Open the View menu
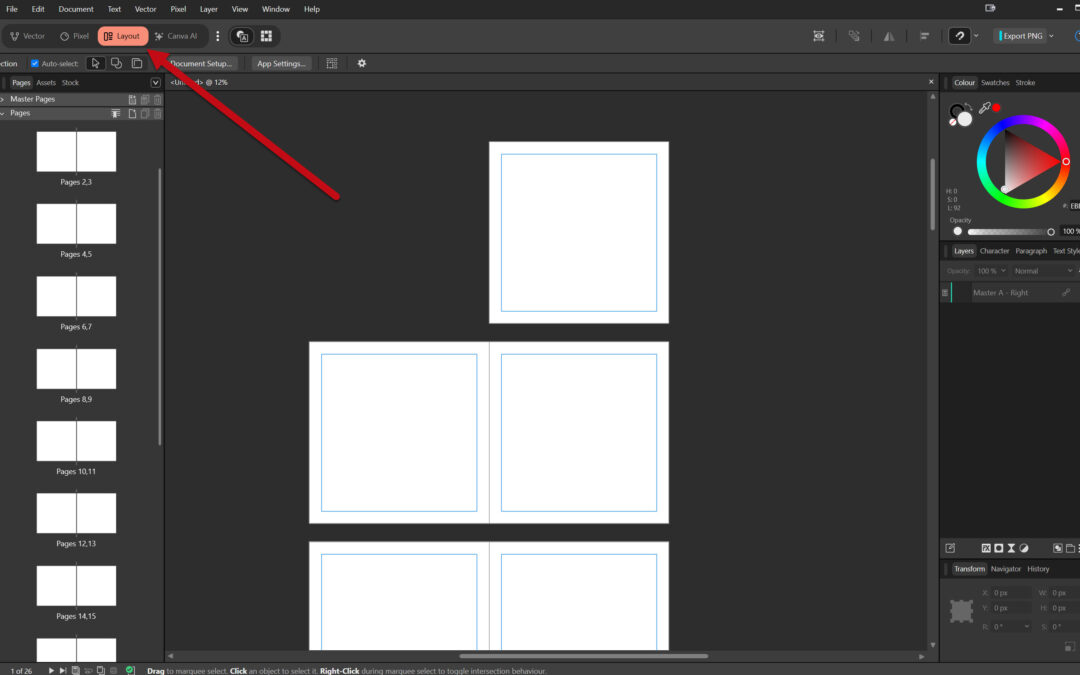The height and width of the screenshot is (675, 1080). click(240, 9)
